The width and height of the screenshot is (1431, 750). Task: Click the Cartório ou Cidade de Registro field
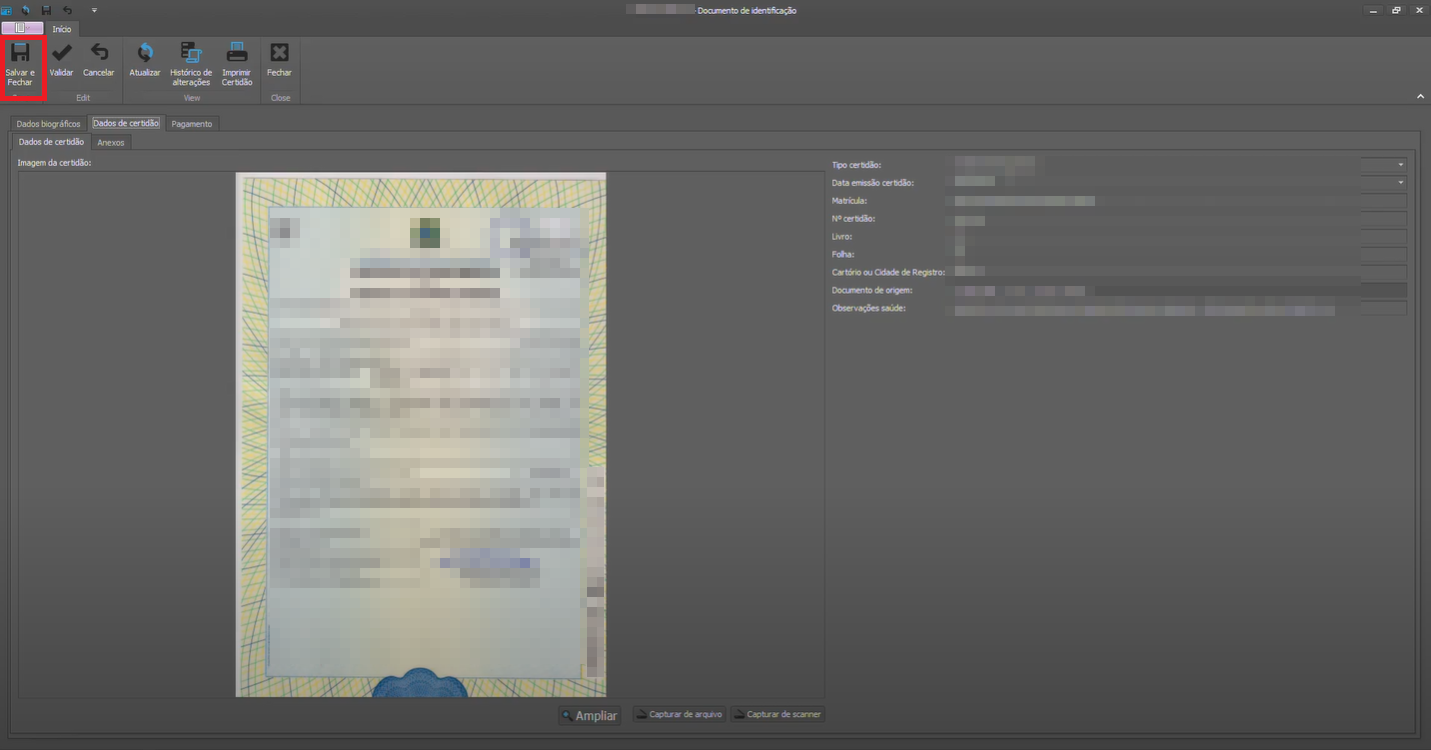1179,272
